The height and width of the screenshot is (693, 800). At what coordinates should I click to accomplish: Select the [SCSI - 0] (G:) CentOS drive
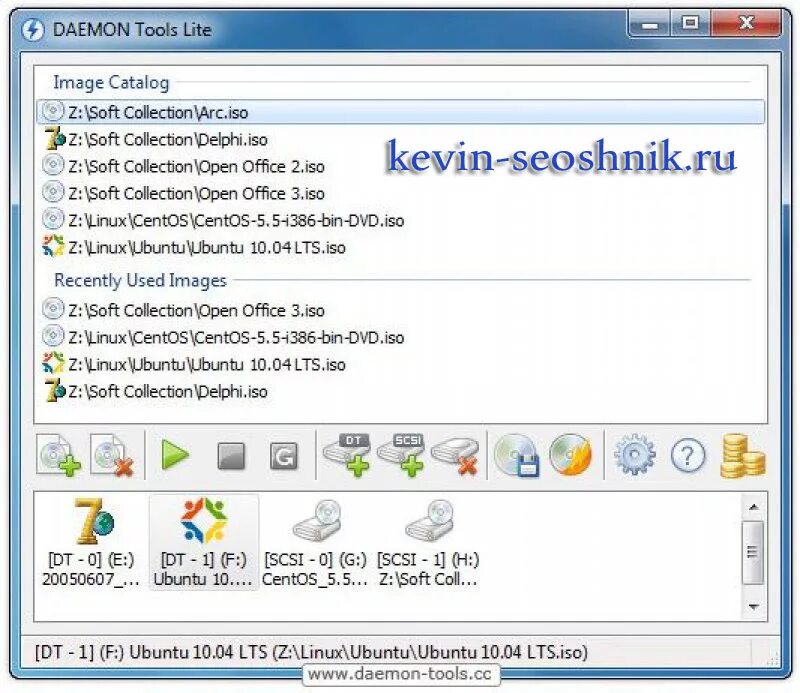tap(315, 542)
